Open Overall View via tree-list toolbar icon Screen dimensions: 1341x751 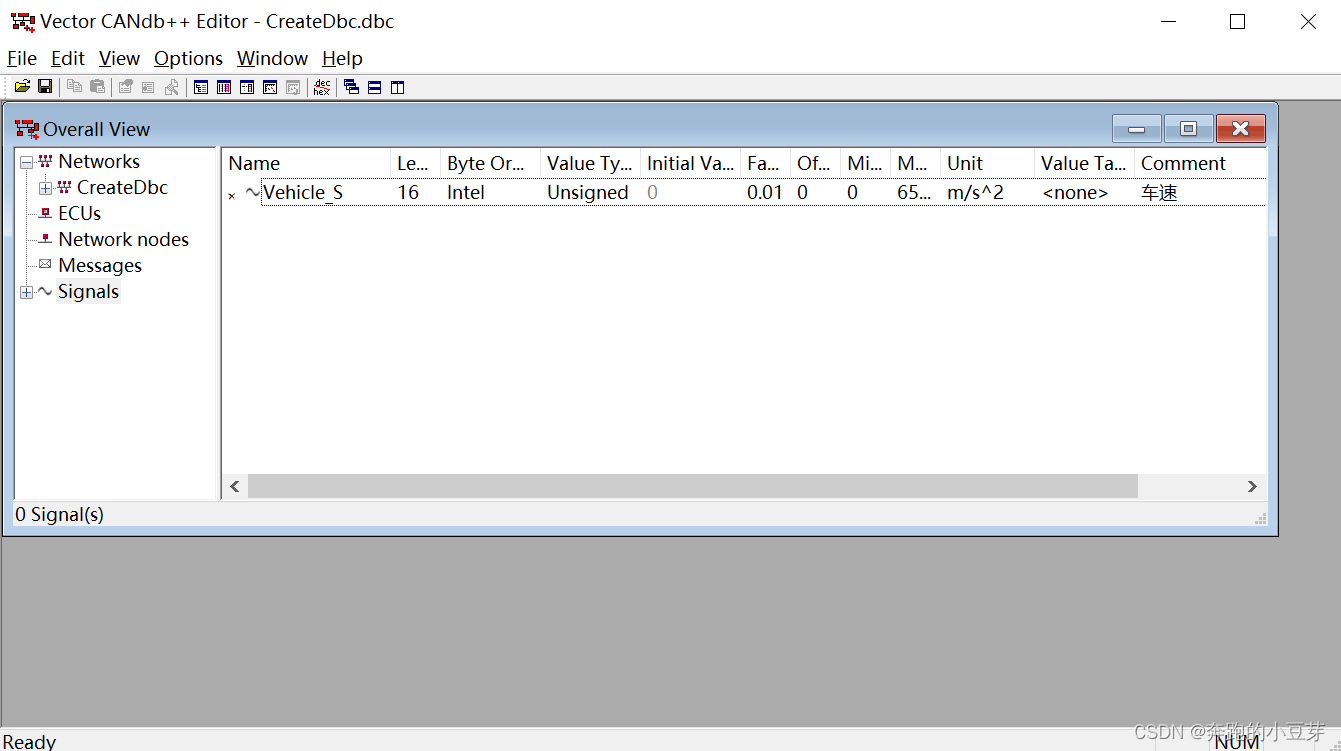(201, 87)
